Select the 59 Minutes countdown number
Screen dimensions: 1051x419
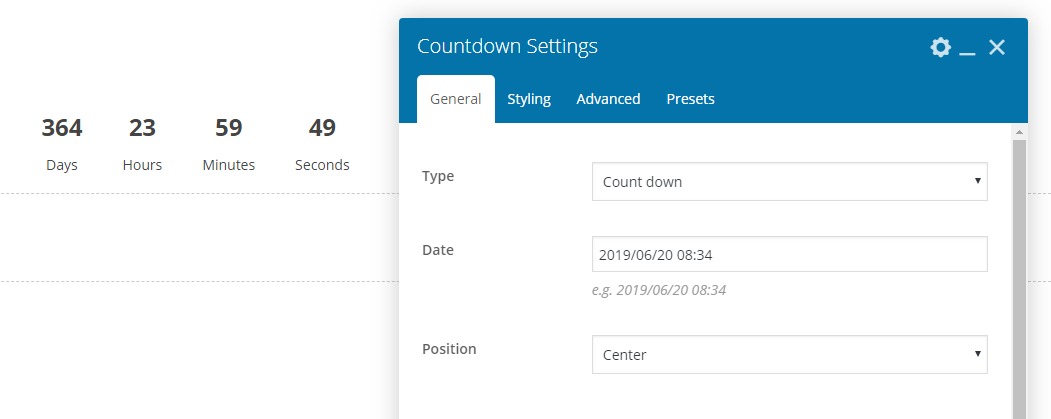tap(228, 128)
